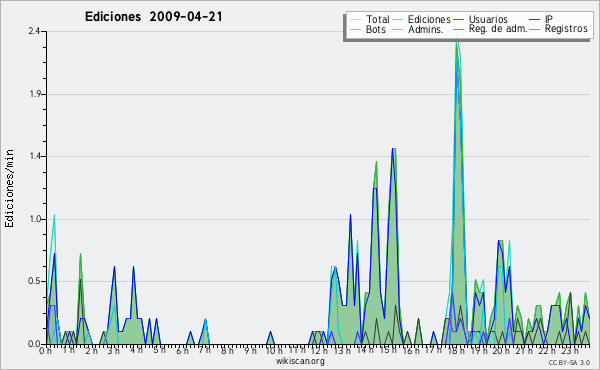Click the 'Admins.' legend entry
Image resolution: width=600 pixels, height=370 pixels.
(426, 29)
